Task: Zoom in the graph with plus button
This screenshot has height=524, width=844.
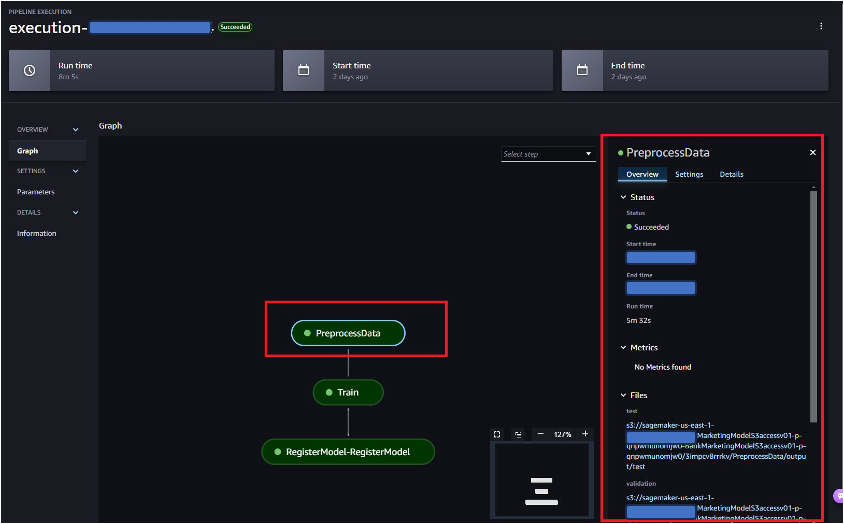Action: (585, 434)
